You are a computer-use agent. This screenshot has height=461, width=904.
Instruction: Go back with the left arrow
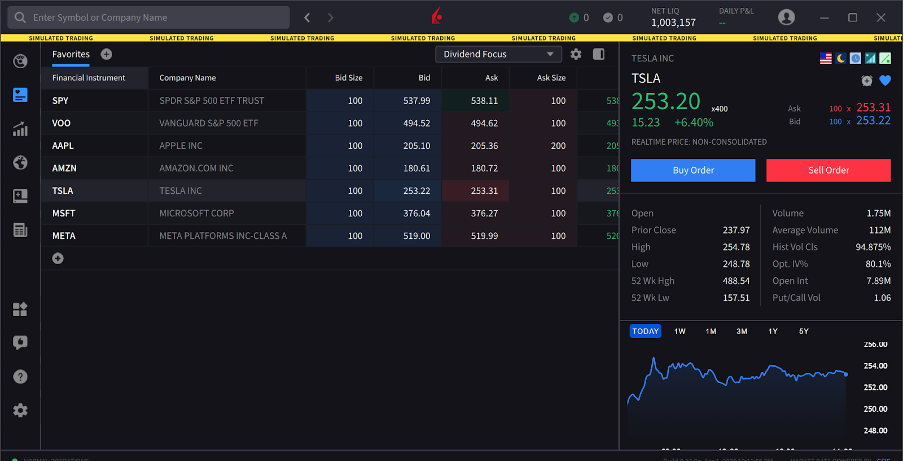[307, 18]
